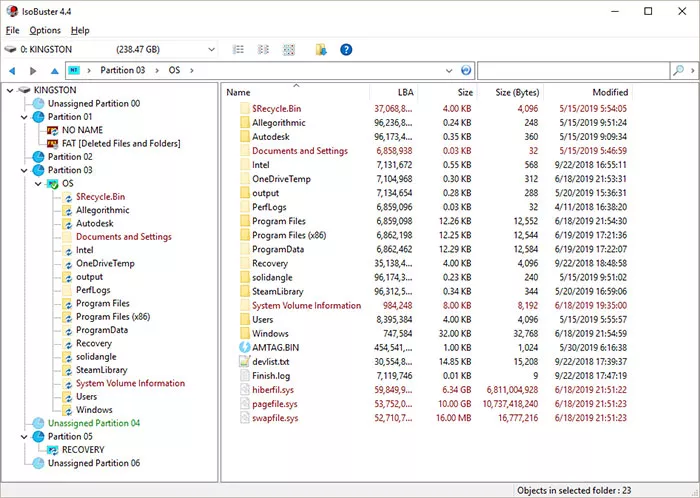Select Unassigned Partition 06 in the tree
Screen dimensions: 700x498
tap(94, 463)
